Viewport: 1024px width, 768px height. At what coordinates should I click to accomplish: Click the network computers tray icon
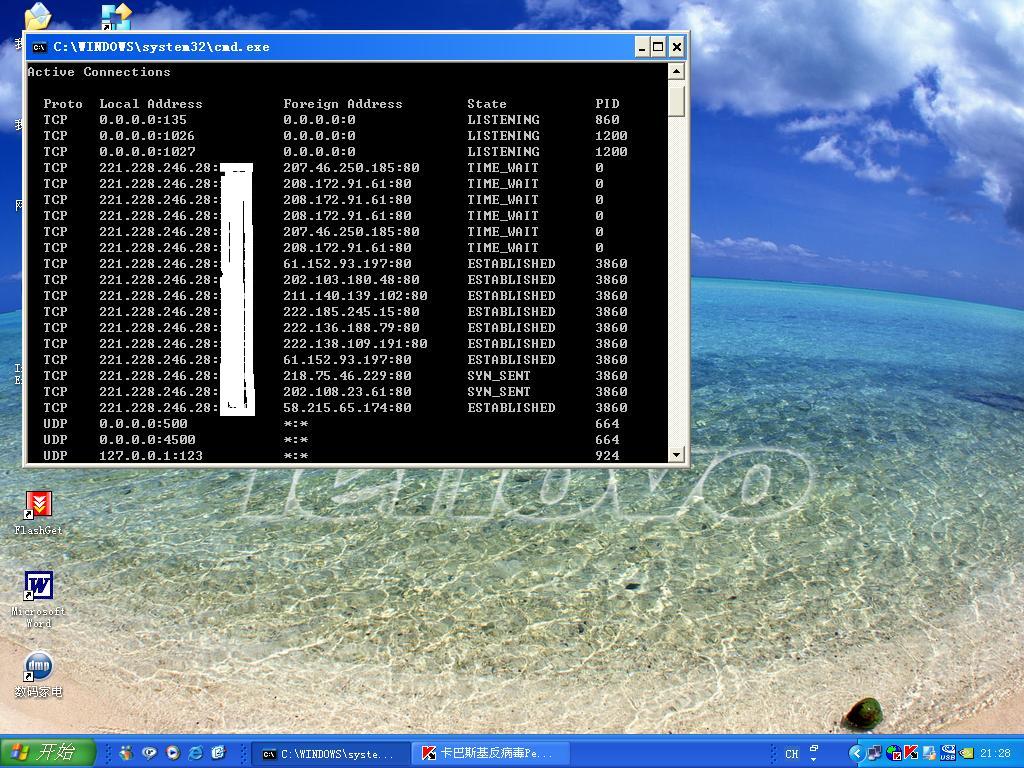(x=874, y=753)
